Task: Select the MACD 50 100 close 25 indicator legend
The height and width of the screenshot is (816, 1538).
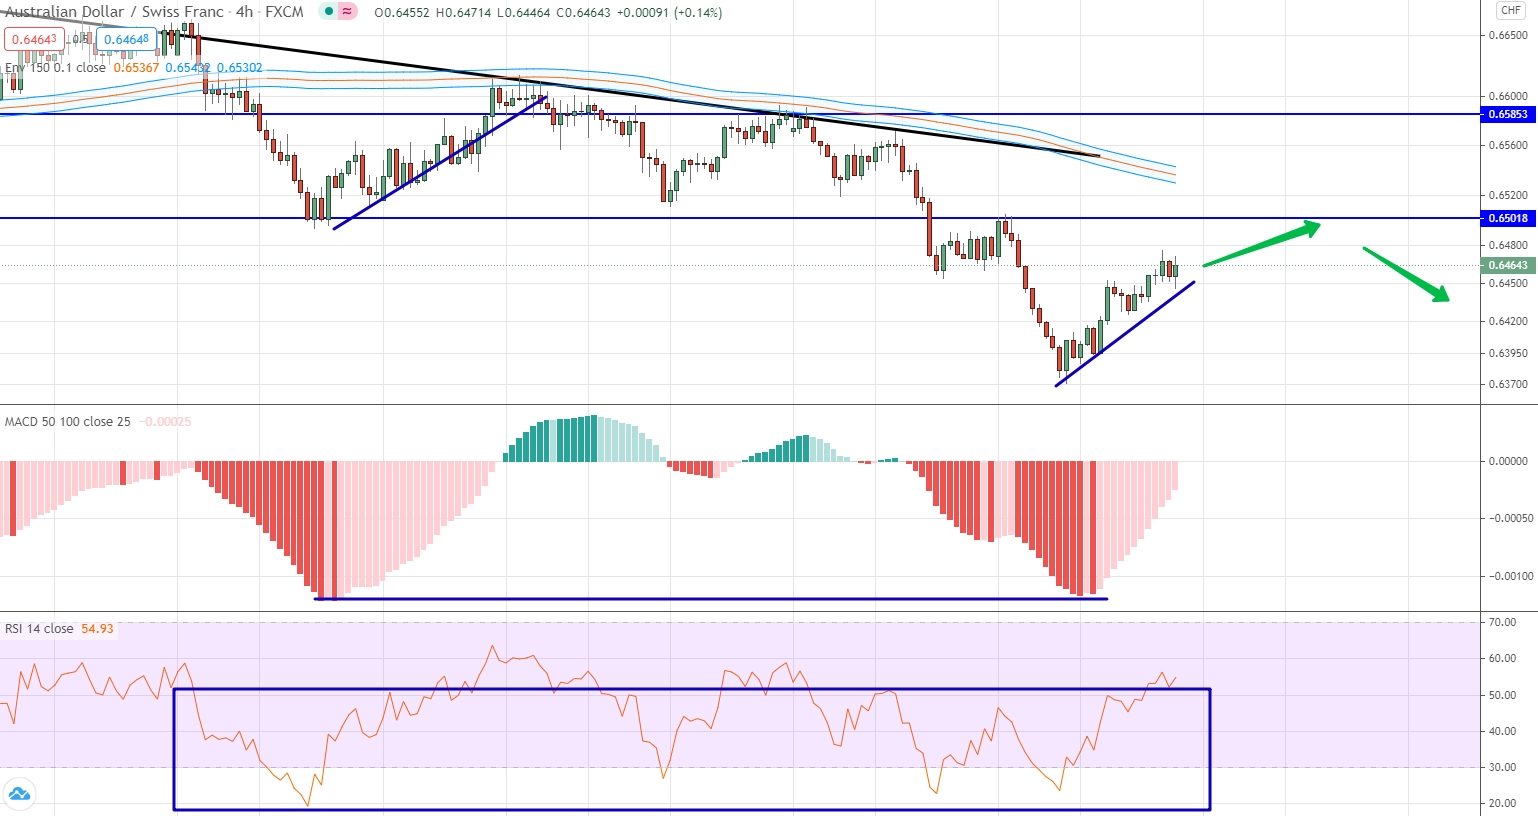Action: pyautogui.click(x=68, y=422)
